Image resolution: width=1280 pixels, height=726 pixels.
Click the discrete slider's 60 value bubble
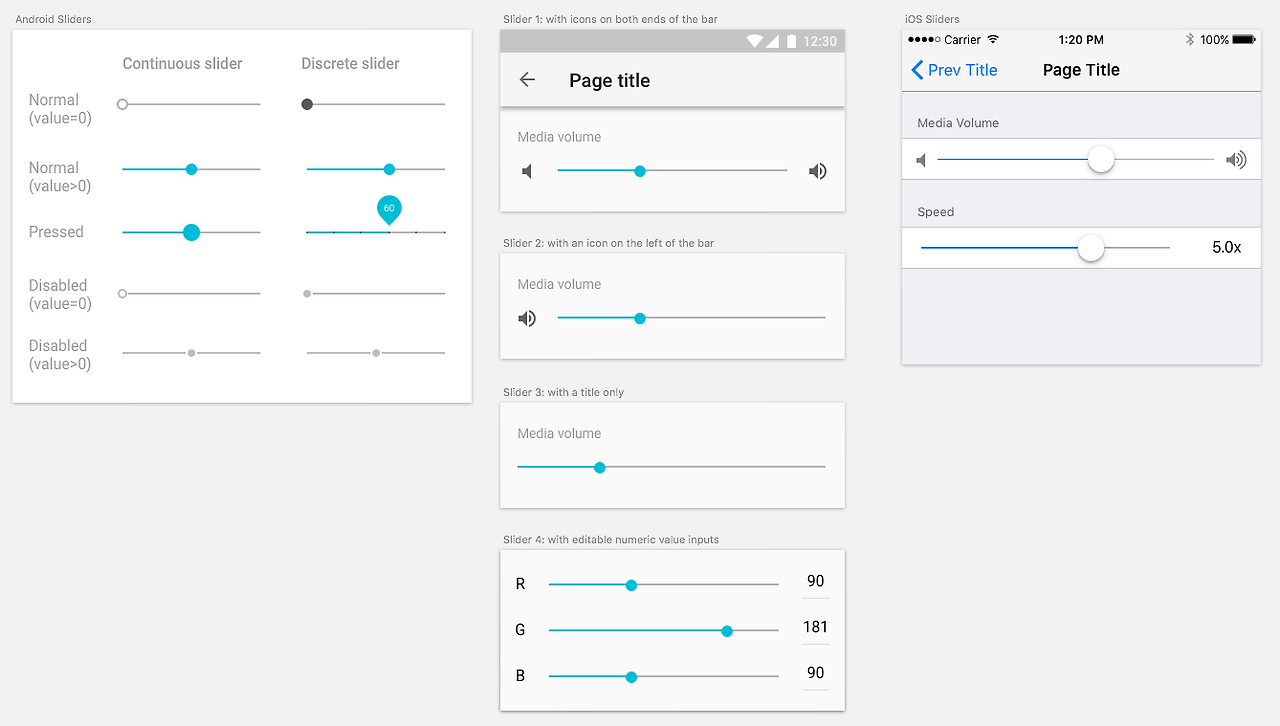(389, 208)
